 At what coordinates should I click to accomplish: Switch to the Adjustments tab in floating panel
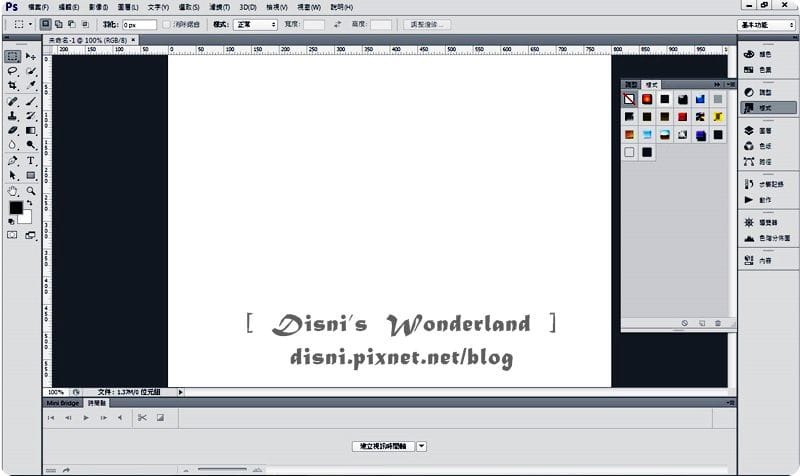pos(631,84)
